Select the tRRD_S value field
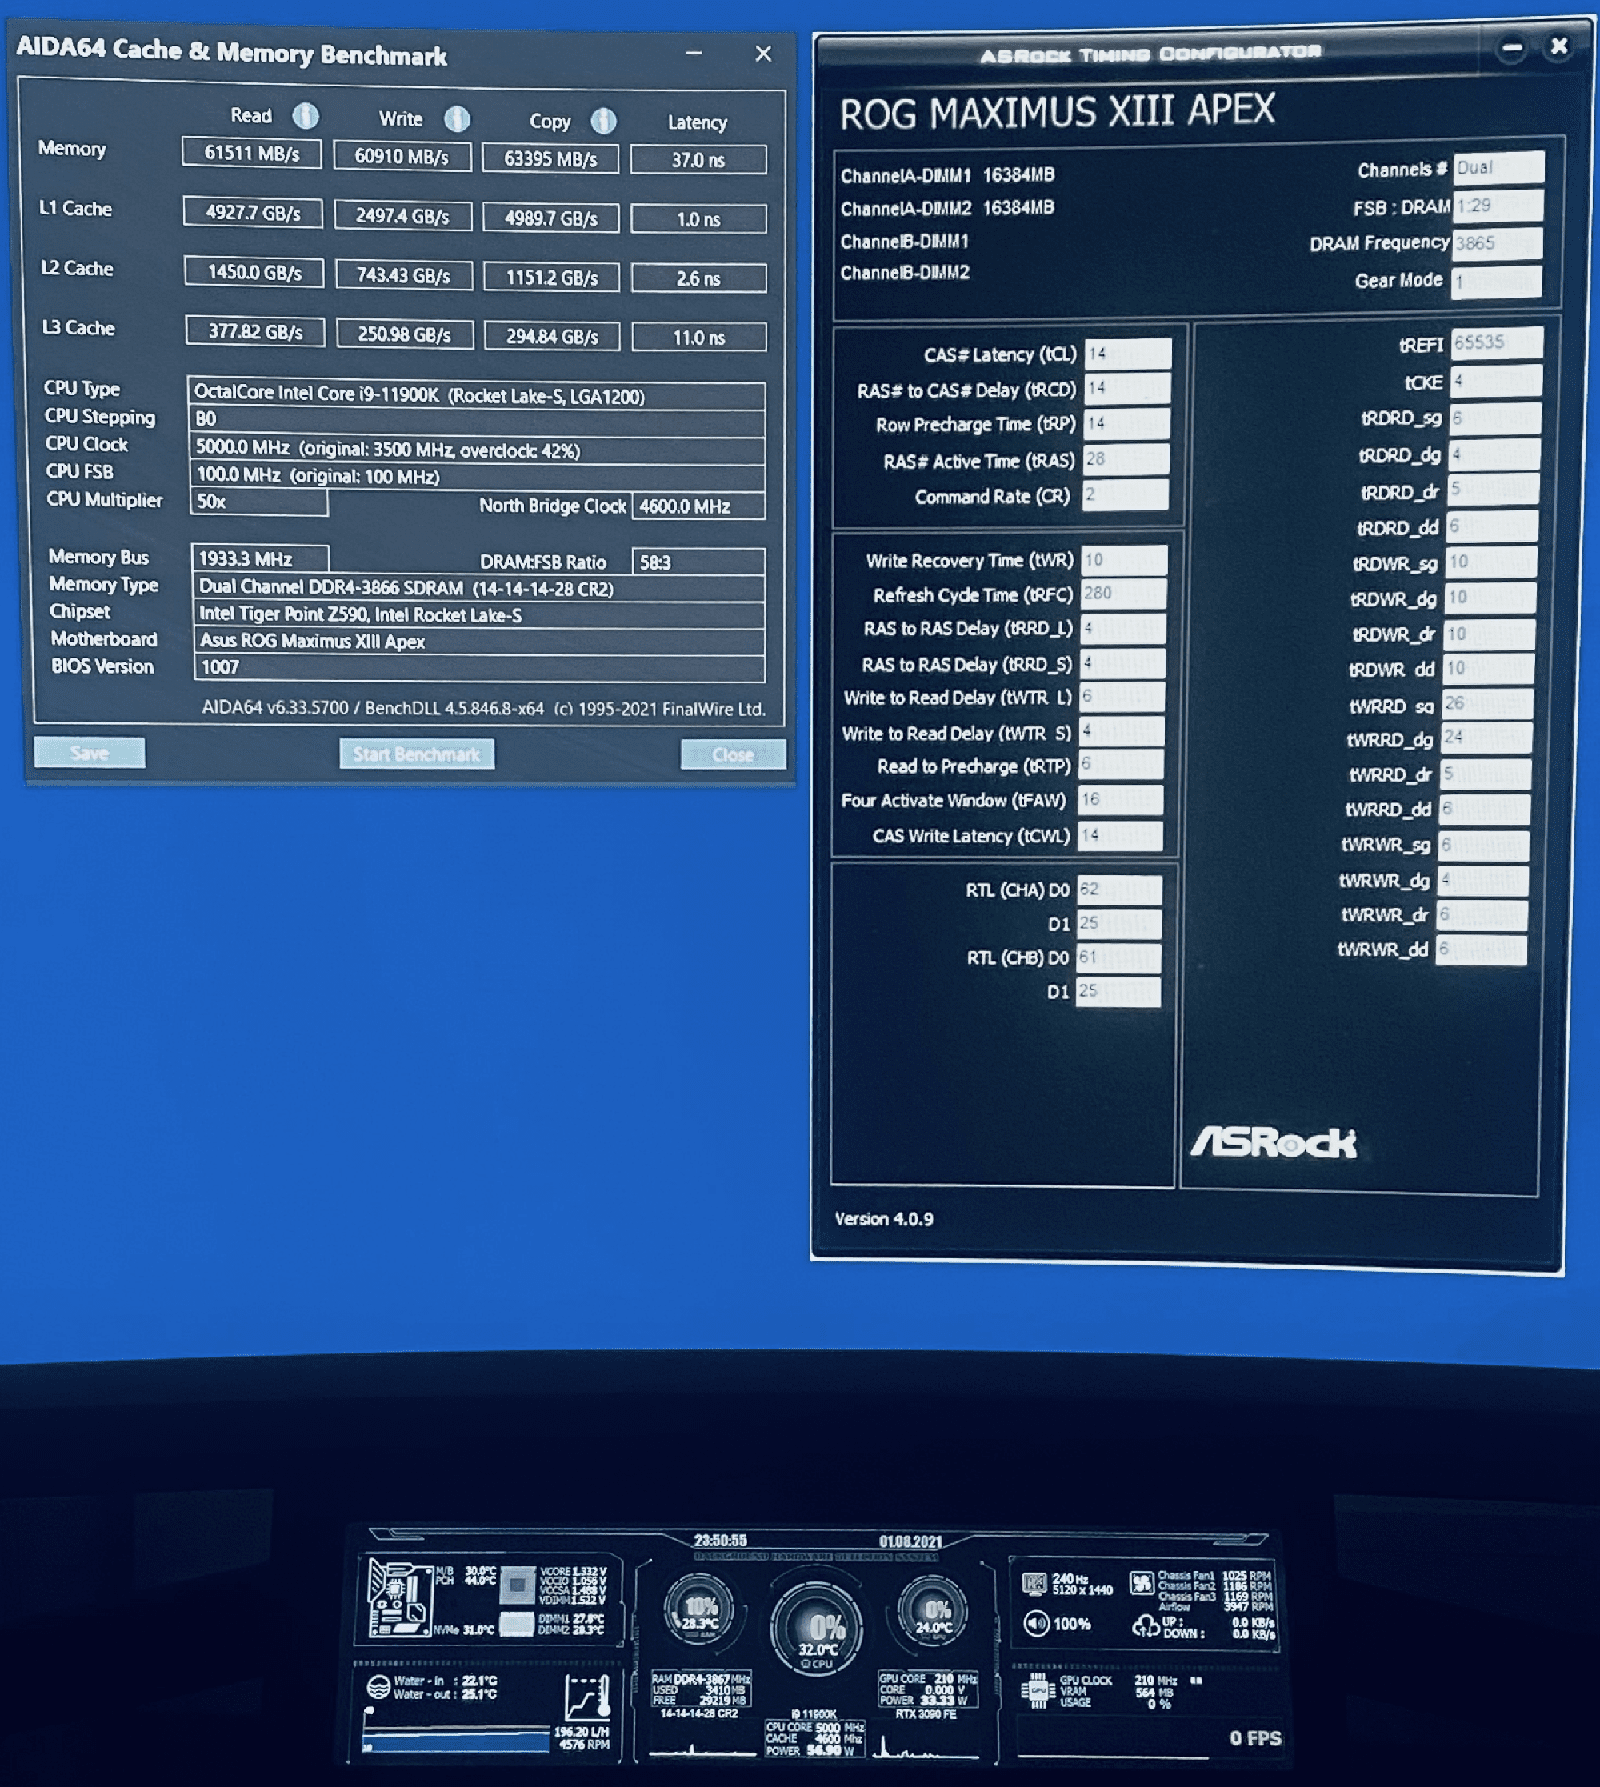1600x1787 pixels. coord(1123,664)
